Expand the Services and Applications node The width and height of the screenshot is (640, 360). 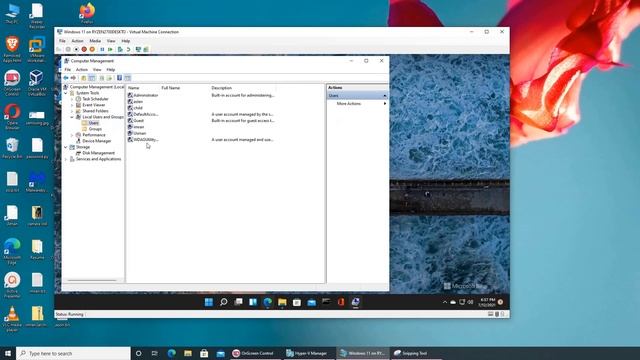(66, 159)
